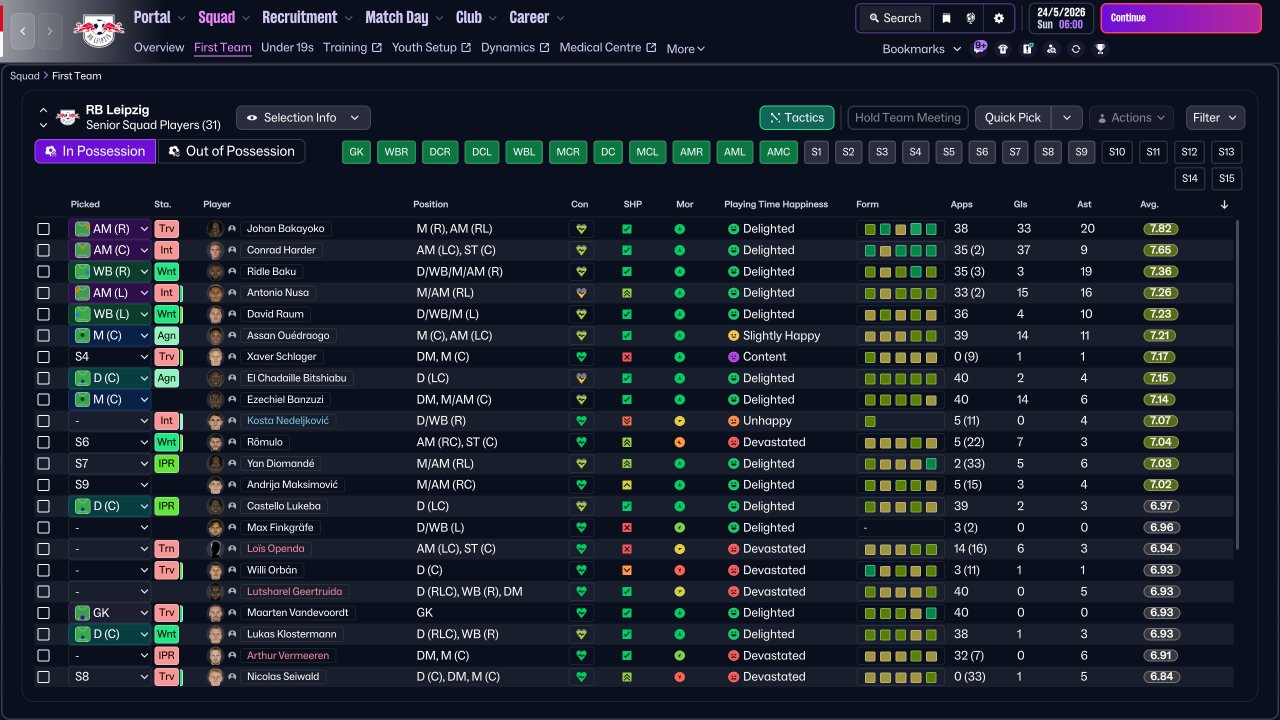Viewport: 1280px width, 720px height.
Task: Click Xaver Schlager's content face icon
Action: [x=733, y=357]
